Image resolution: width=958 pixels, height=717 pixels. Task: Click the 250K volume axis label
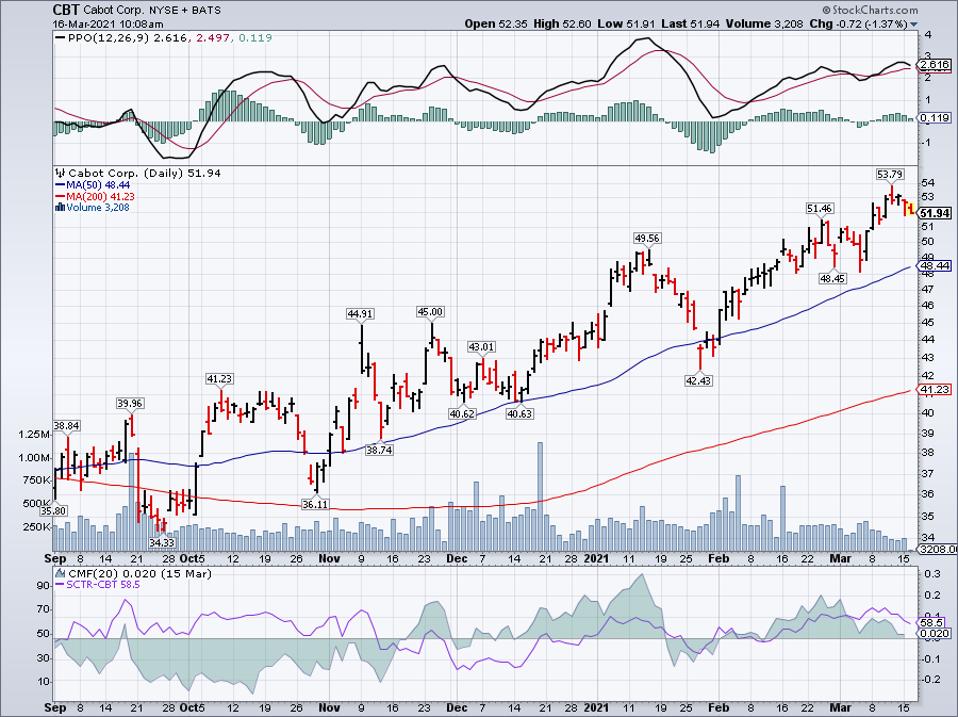36,526
